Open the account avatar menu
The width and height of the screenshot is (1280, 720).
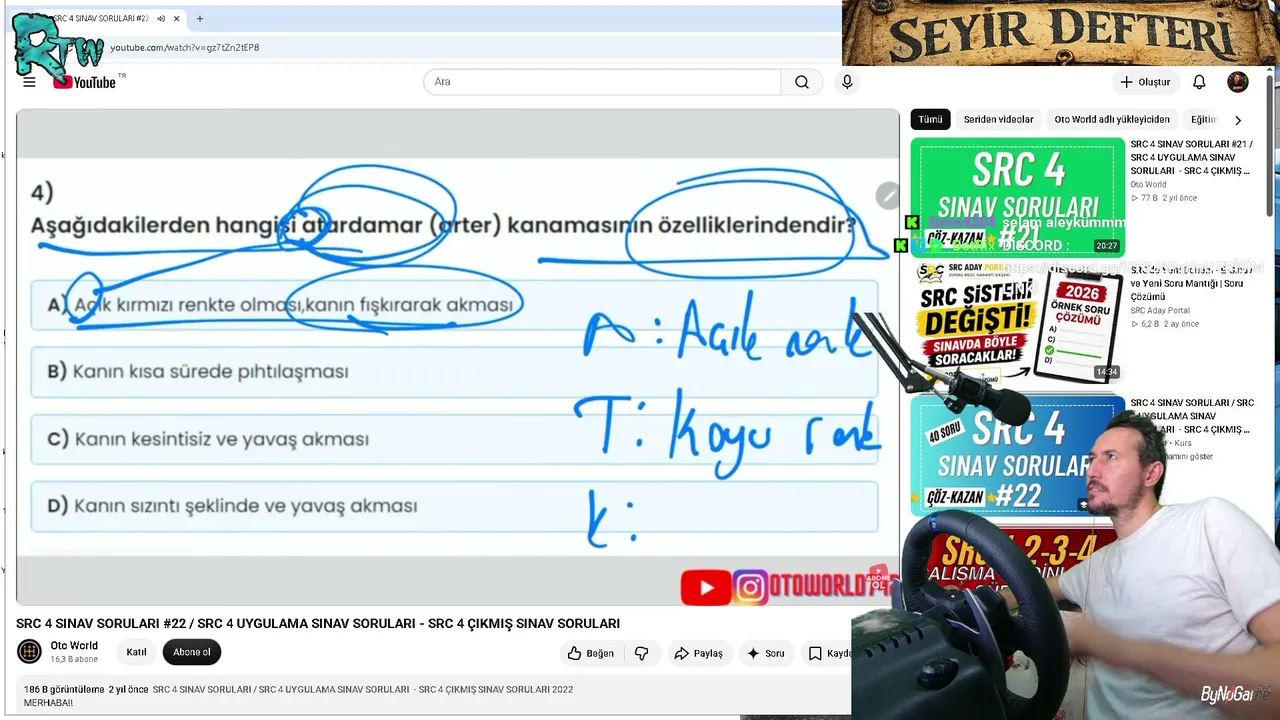(x=1238, y=82)
